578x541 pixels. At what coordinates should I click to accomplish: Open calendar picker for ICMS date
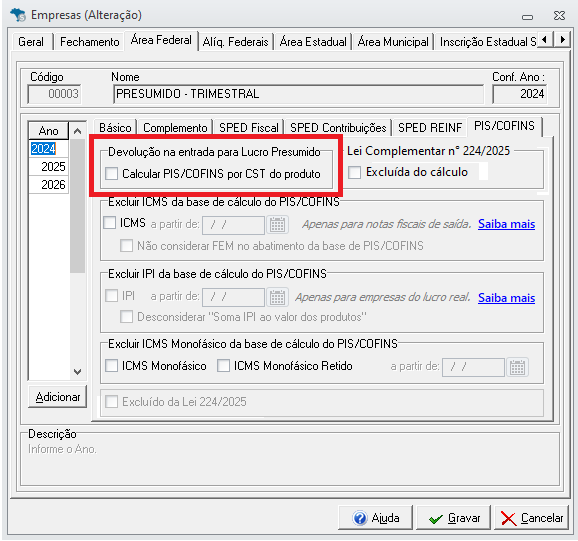tap(277, 224)
